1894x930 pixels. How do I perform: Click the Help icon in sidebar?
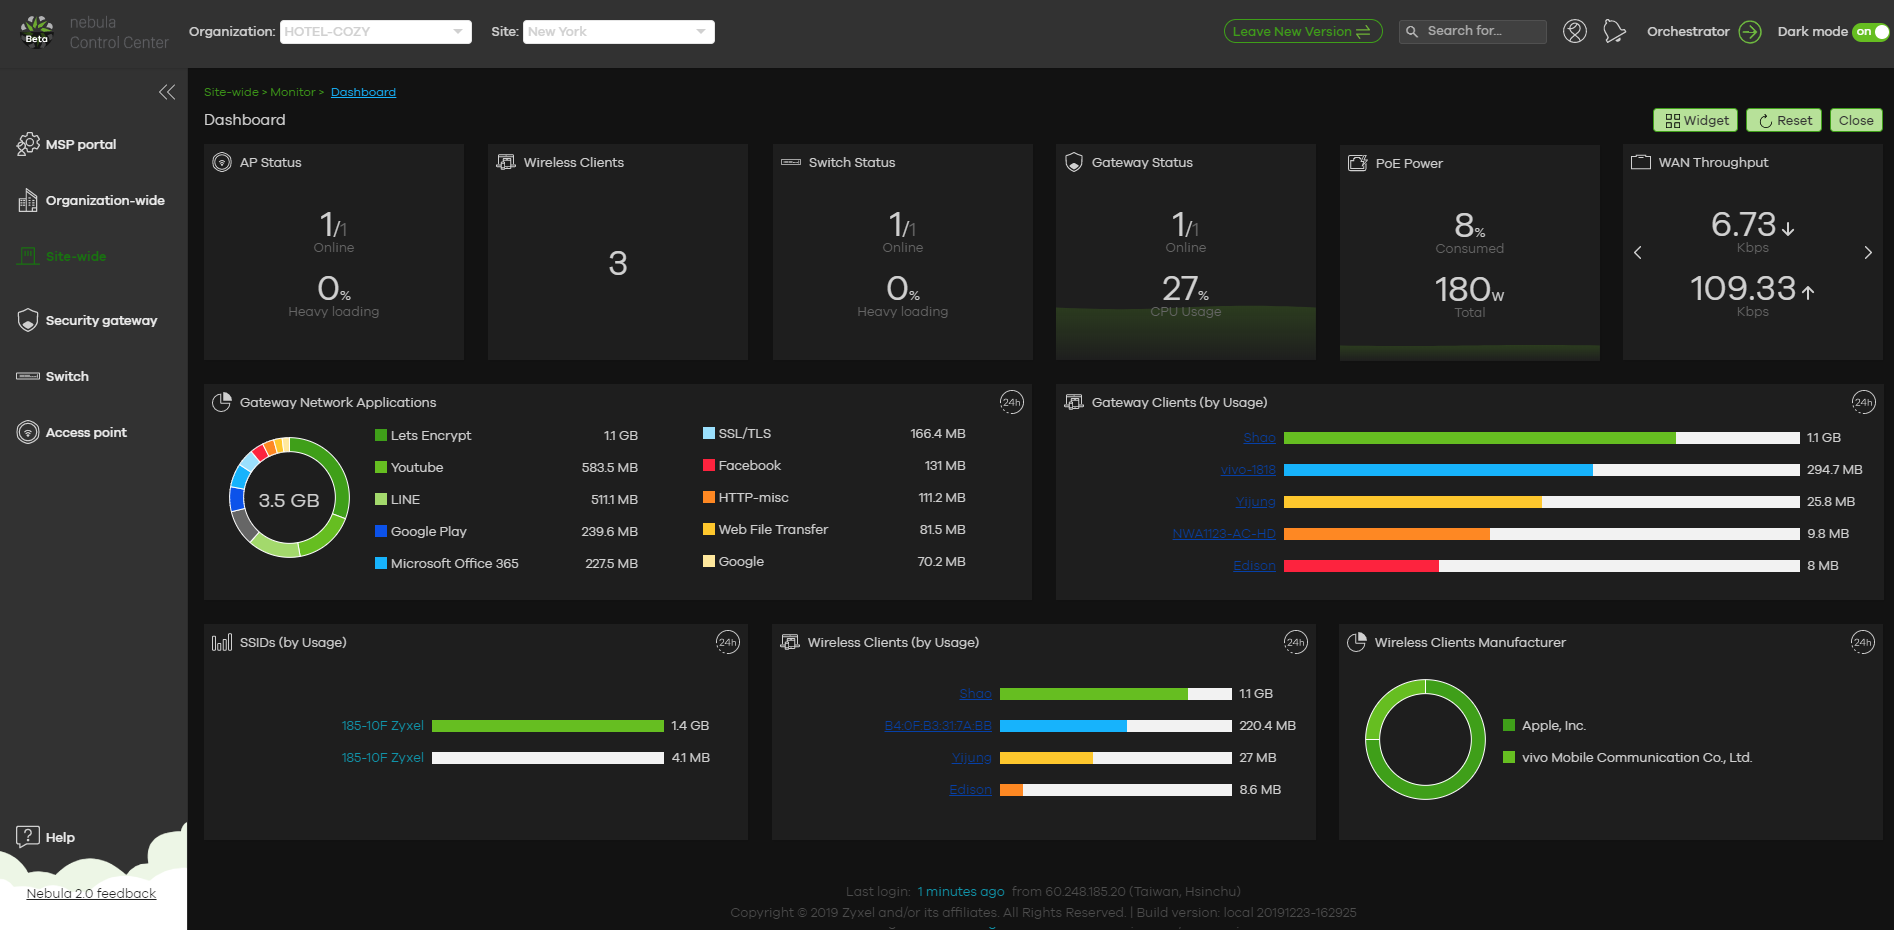coord(28,837)
